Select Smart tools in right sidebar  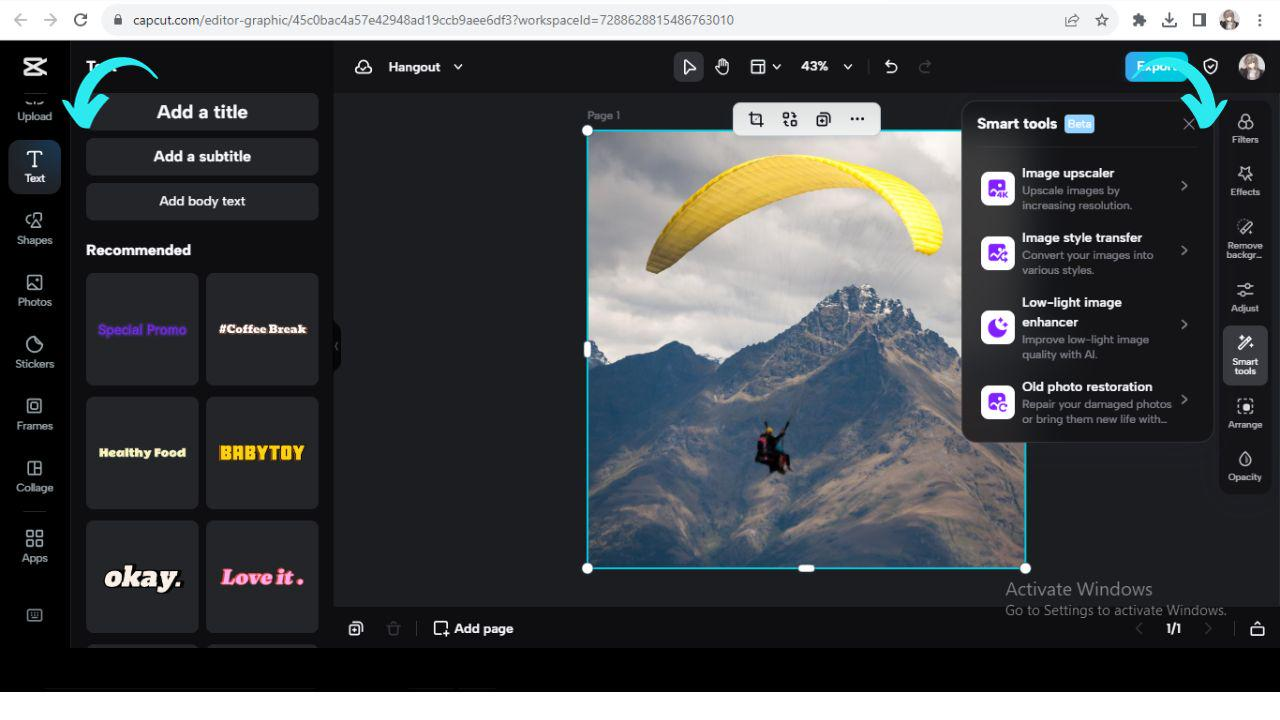(x=1245, y=355)
